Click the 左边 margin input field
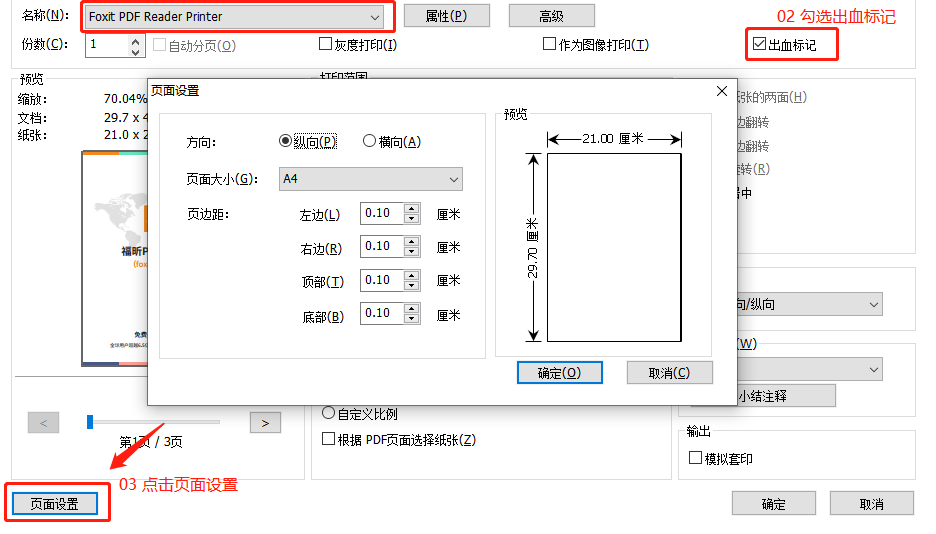 click(381, 213)
